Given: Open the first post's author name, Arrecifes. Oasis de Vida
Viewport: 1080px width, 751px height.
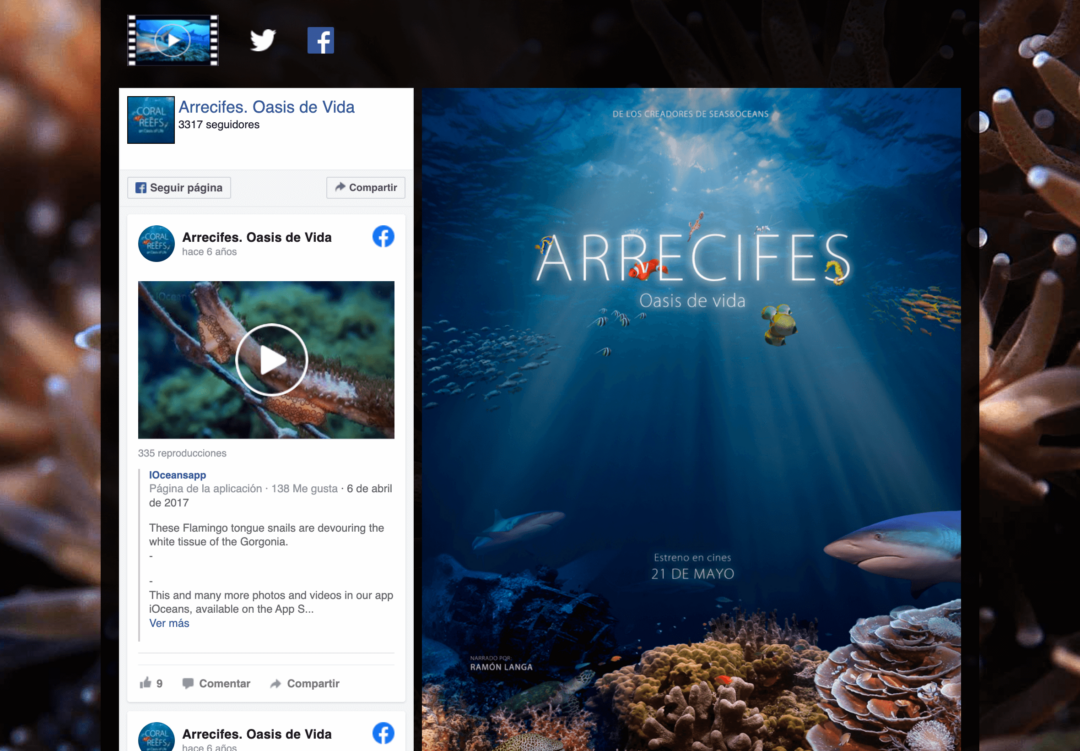Looking at the screenshot, I should pyautogui.click(x=257, y=237).
